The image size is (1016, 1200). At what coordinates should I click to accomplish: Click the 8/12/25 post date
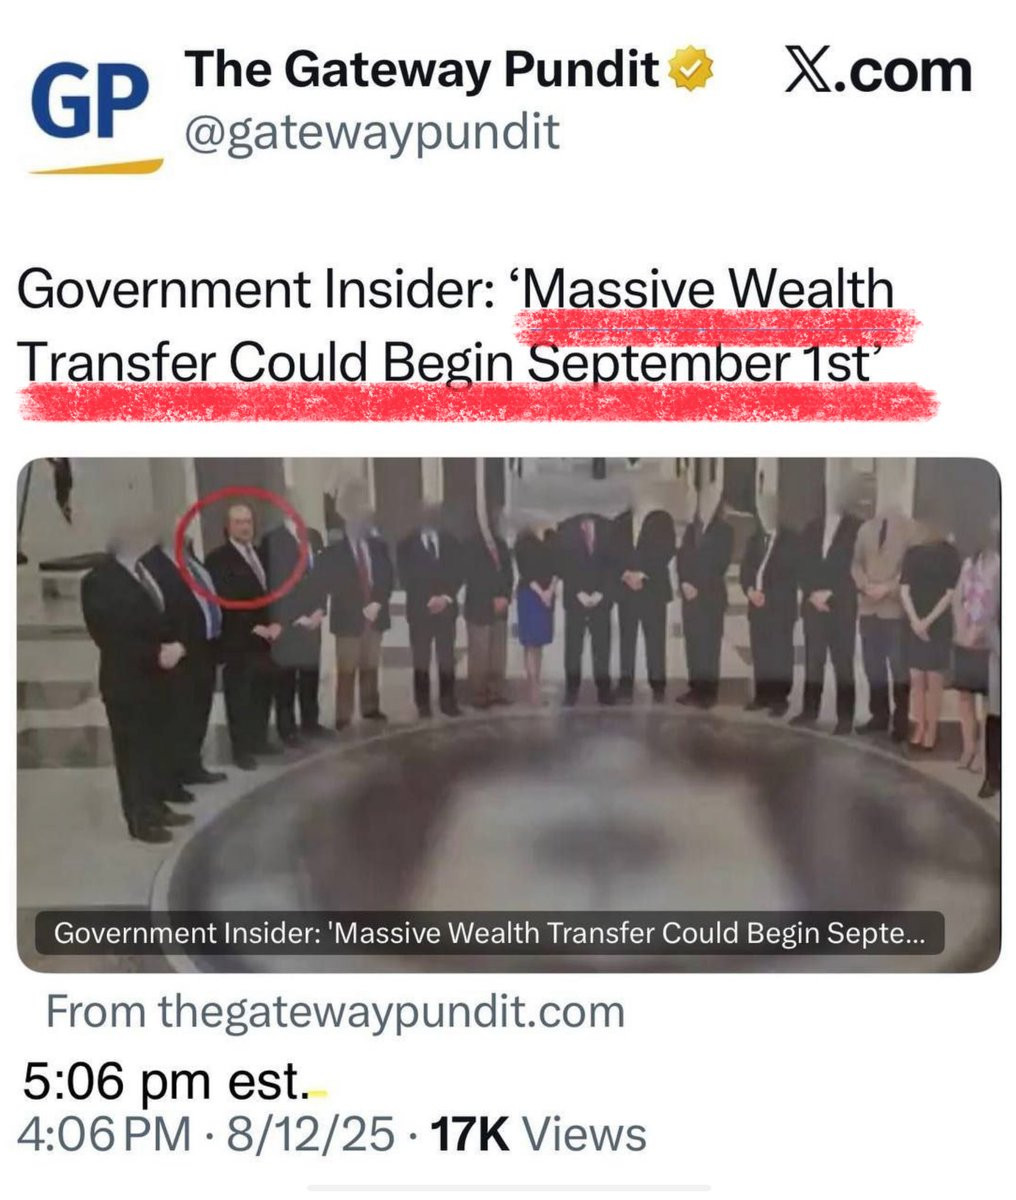(311, 1135)
